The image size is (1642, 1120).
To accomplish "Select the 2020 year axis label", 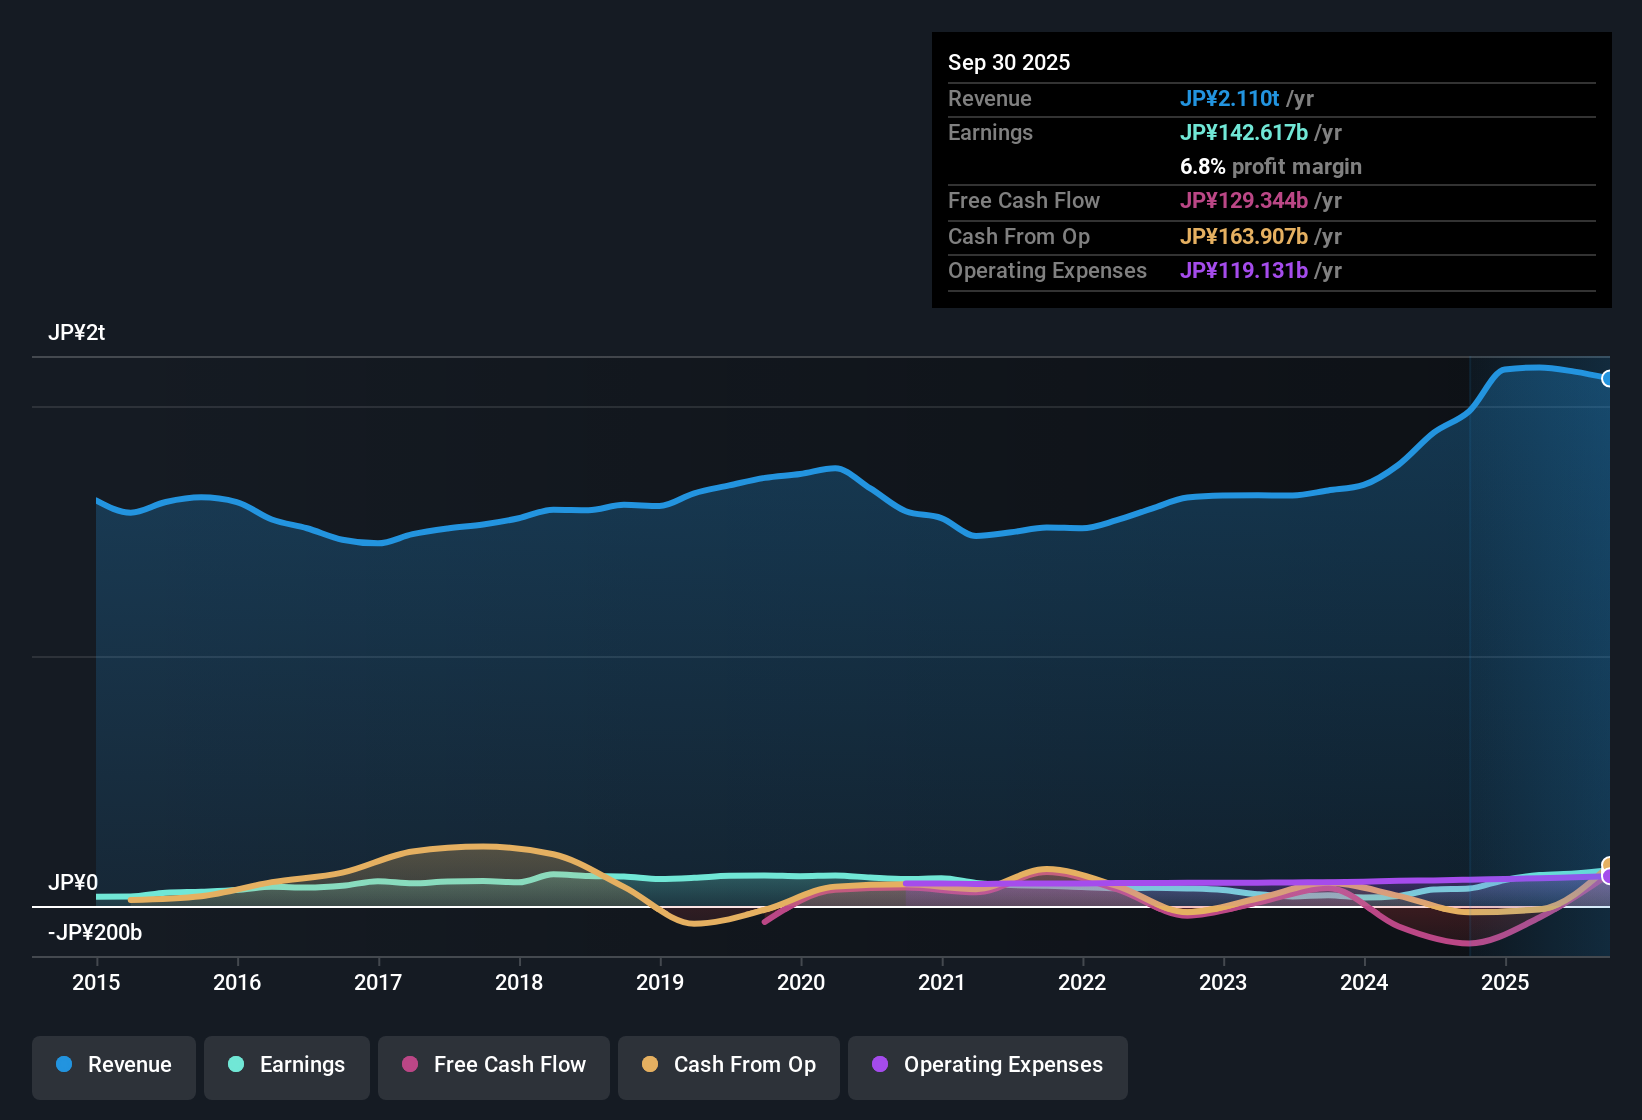I will (801, 983).
